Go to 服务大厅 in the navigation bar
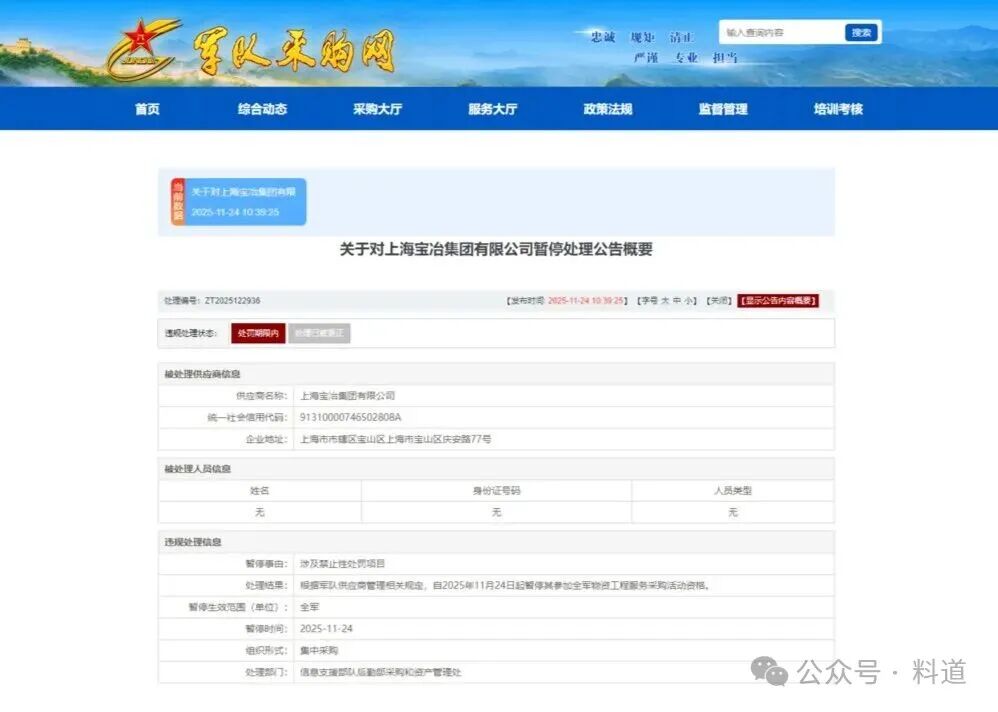This screenshot has height=712, width=998. coord(493,109)
